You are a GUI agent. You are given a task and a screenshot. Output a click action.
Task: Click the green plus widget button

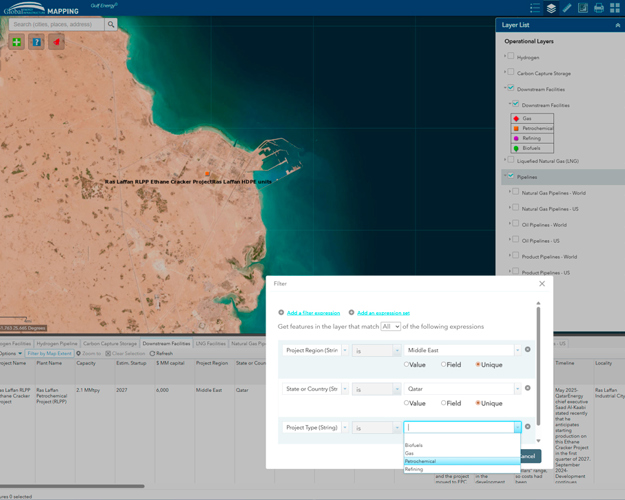coord(16,42)
